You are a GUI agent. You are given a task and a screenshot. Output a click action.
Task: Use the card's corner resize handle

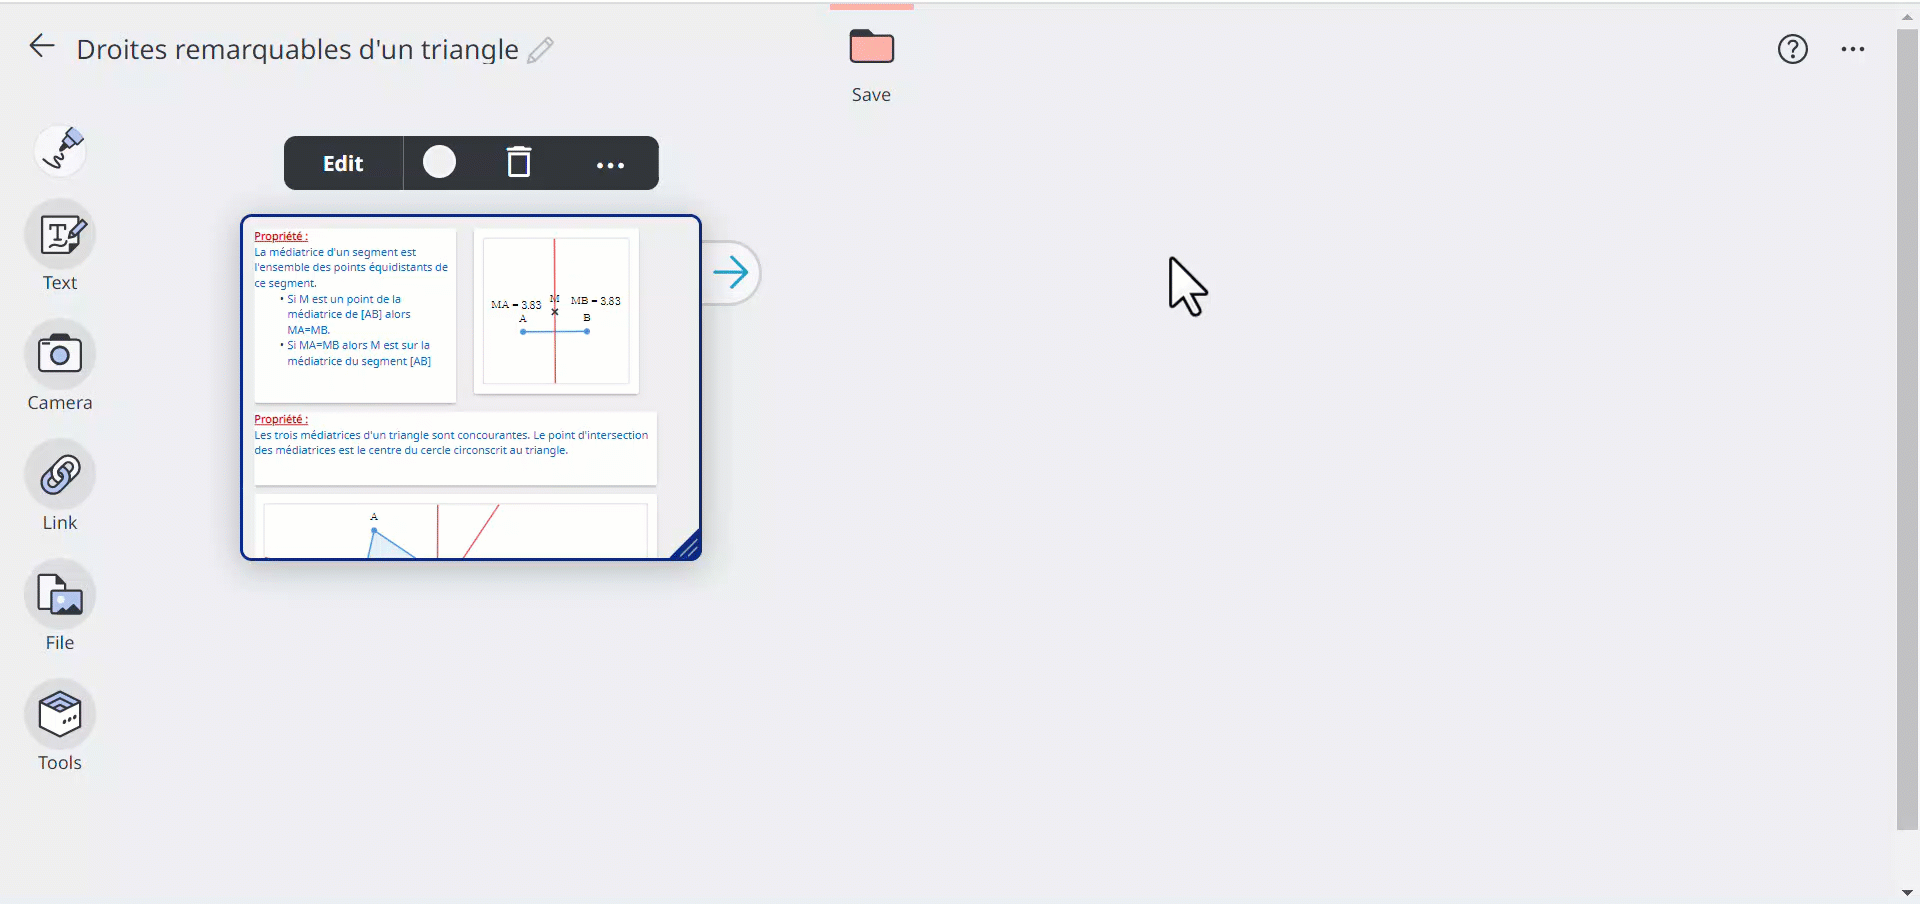tap(687, 546)
